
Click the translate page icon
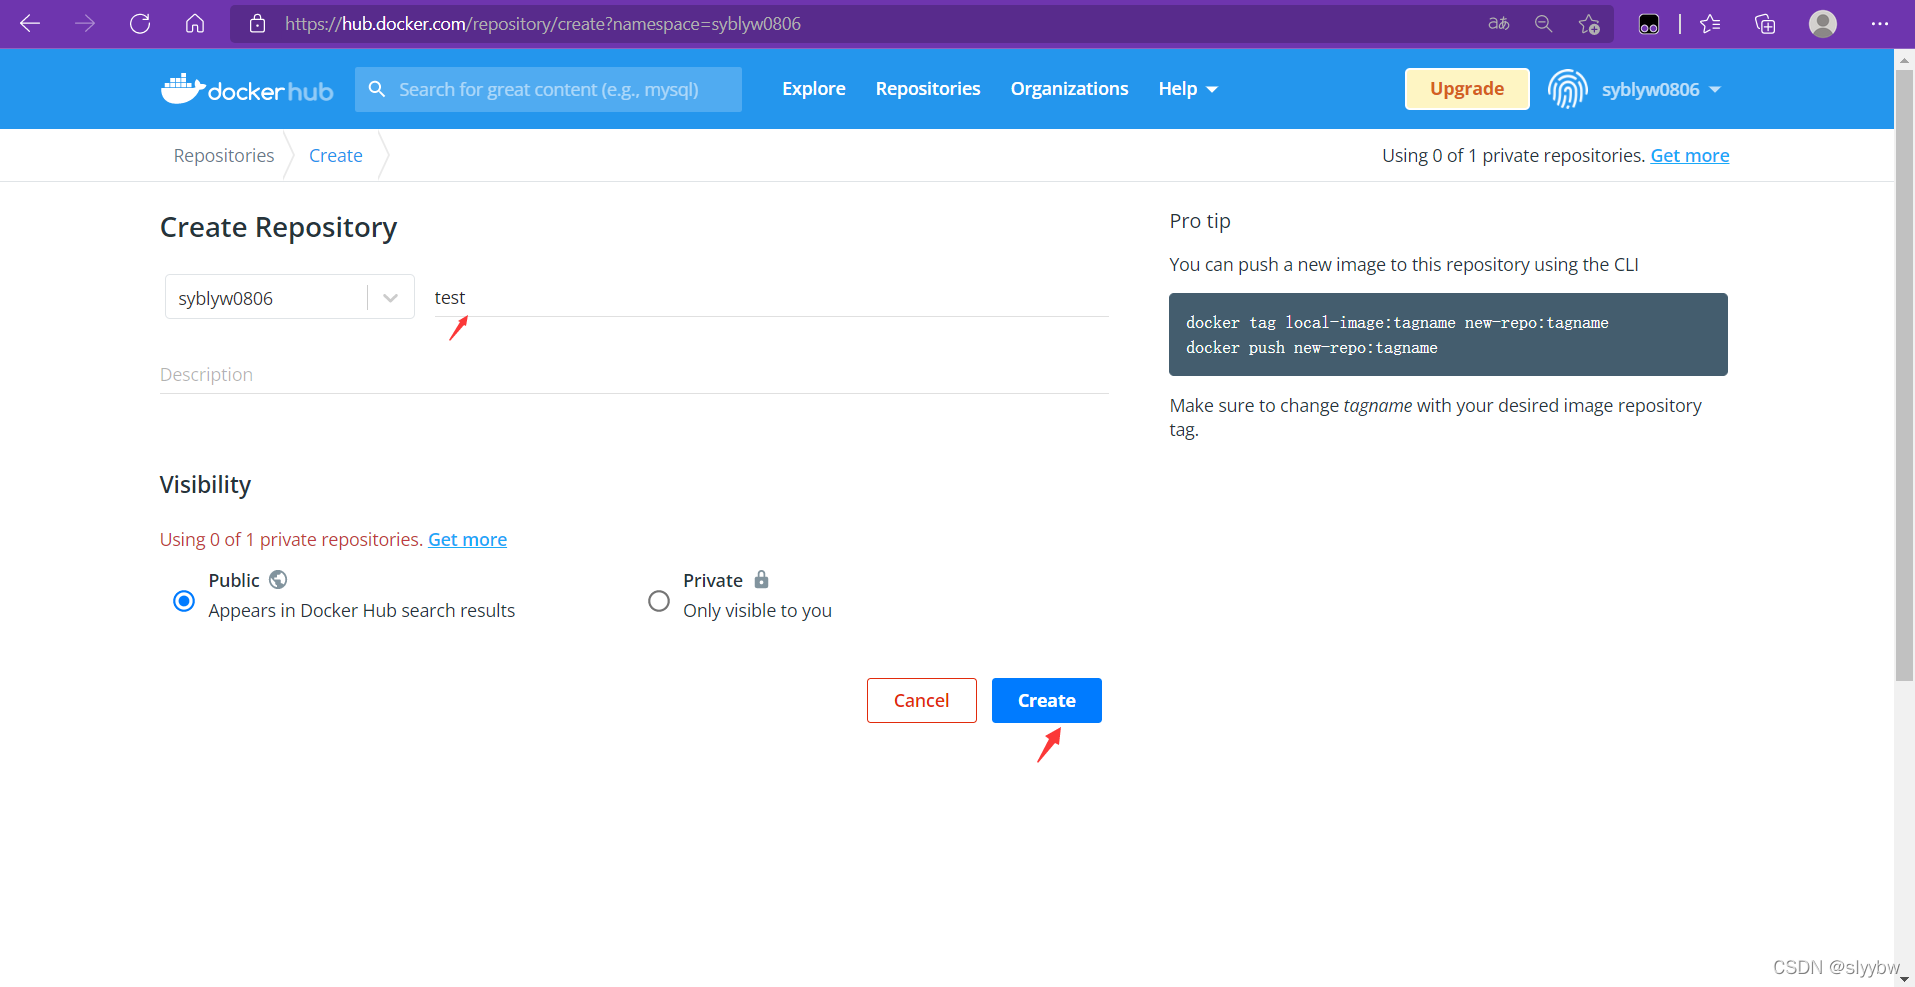click(1498, 23)
